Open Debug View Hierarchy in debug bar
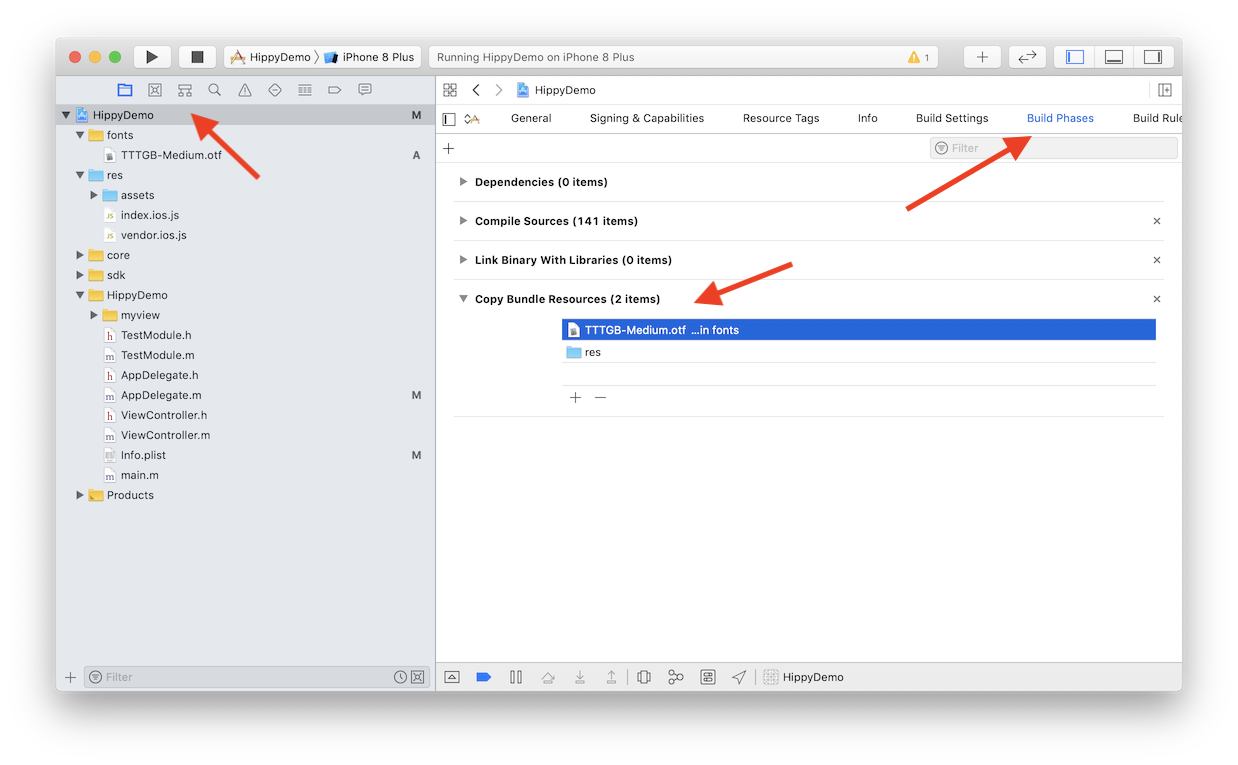Image resolution: width=1238 pixels, height=765 pixels. click(x=644, y=677)
